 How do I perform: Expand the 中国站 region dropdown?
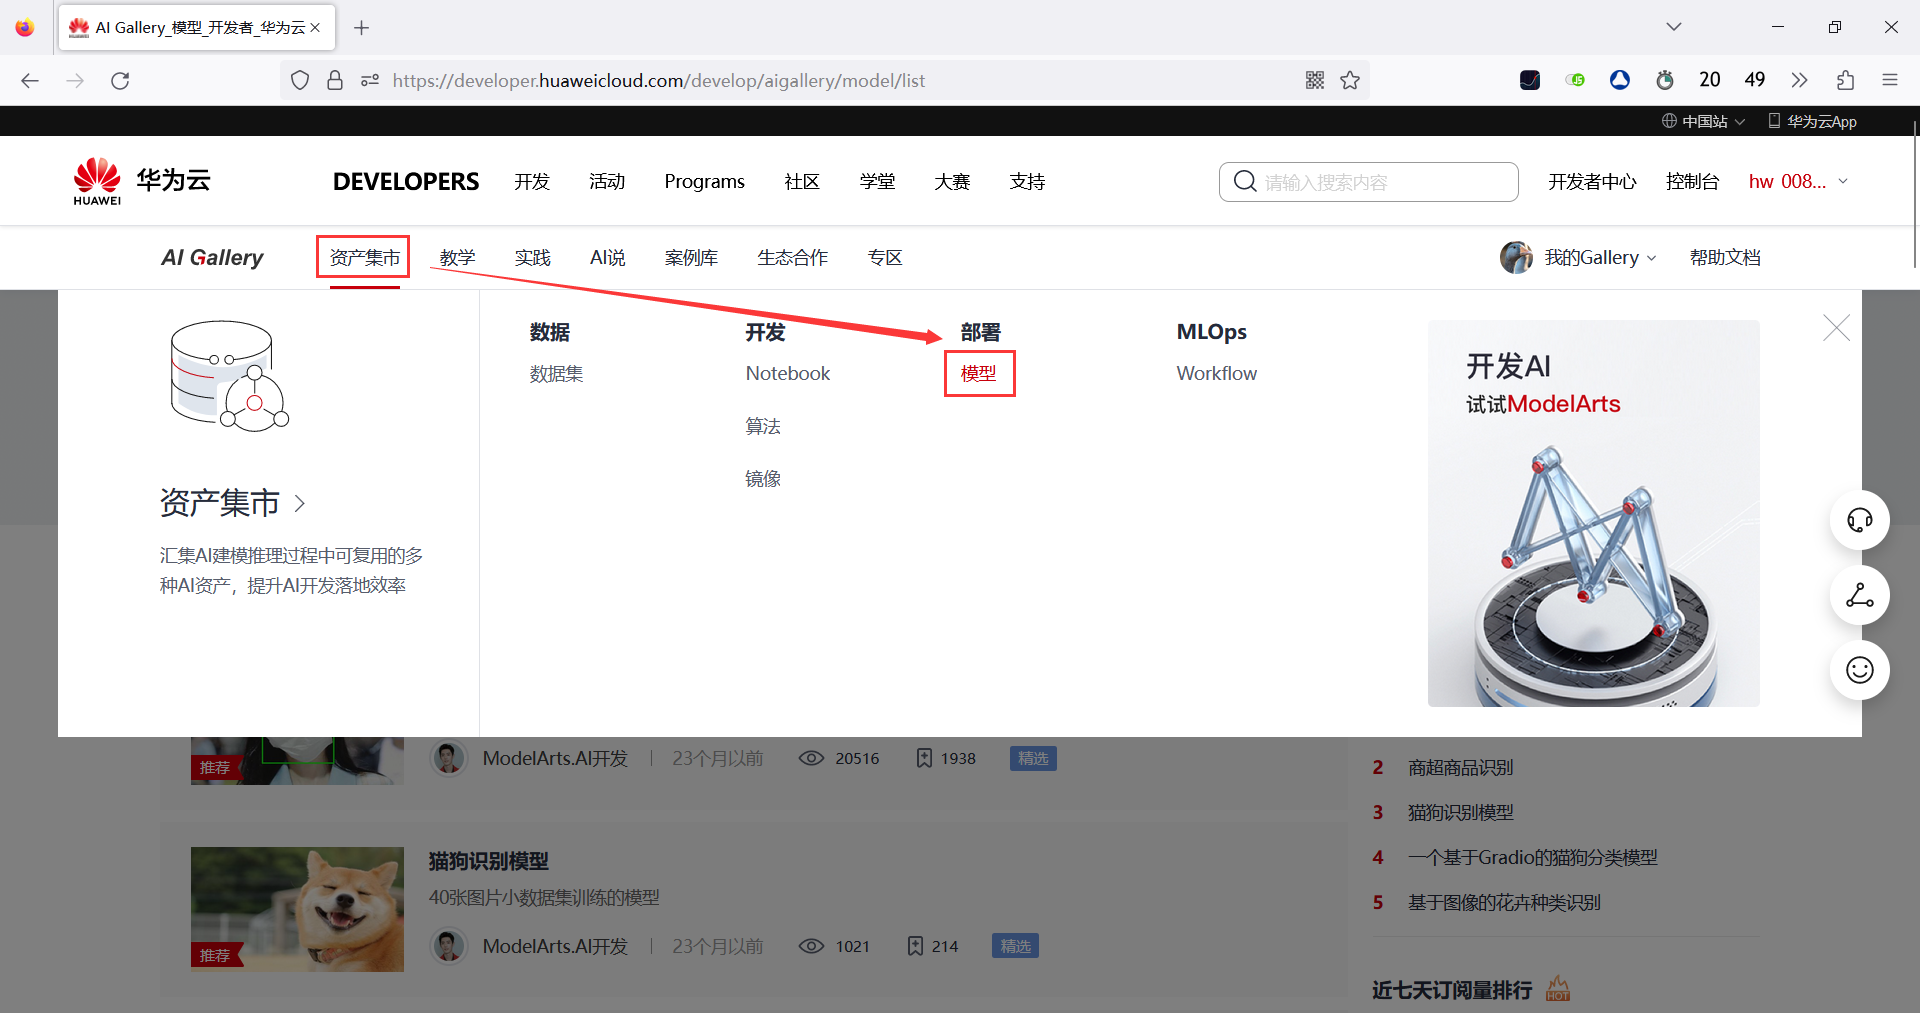coord(1703,120)
